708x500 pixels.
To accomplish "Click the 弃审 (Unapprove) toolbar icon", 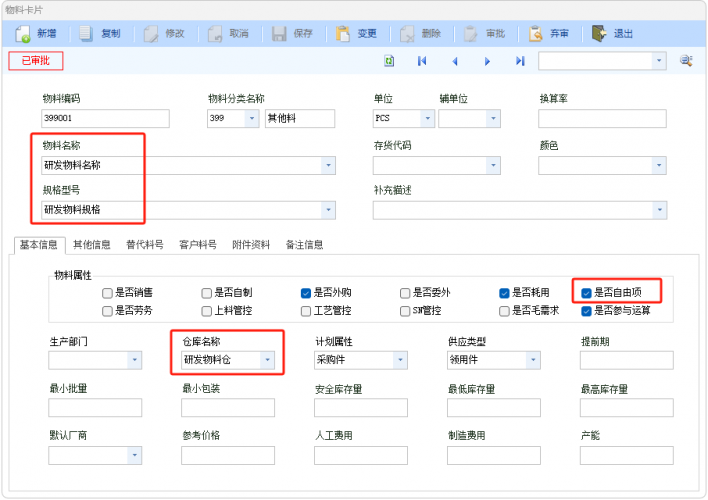I will [x=535, y=33].
